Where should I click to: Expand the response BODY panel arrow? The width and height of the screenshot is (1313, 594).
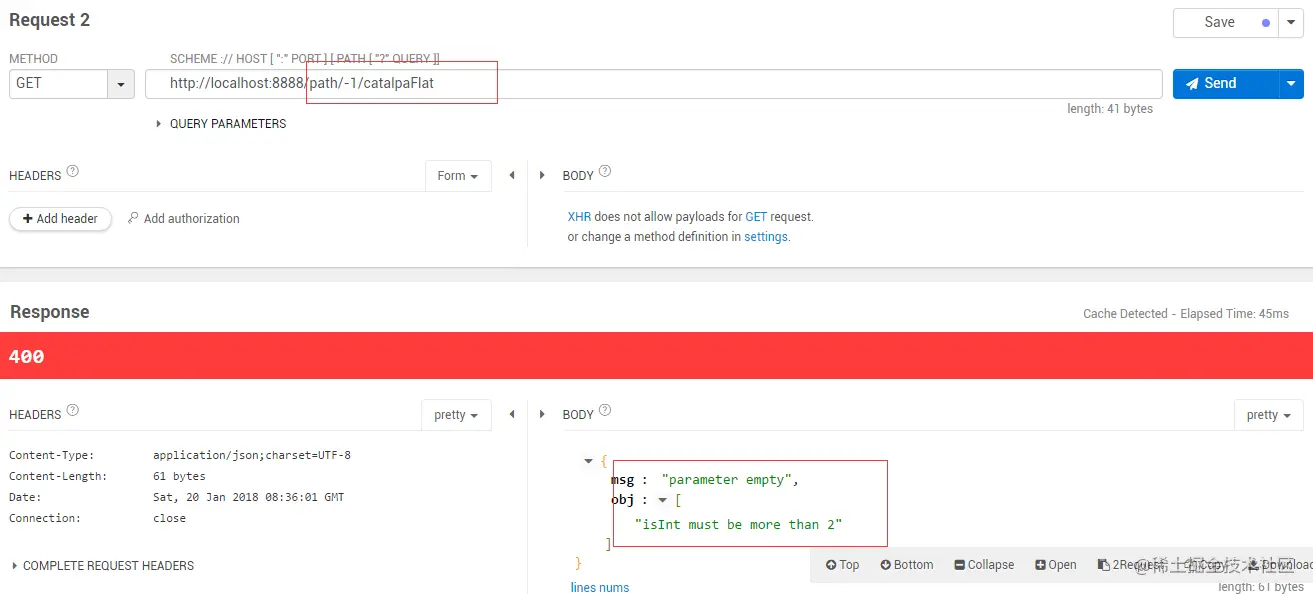point(542,414)
